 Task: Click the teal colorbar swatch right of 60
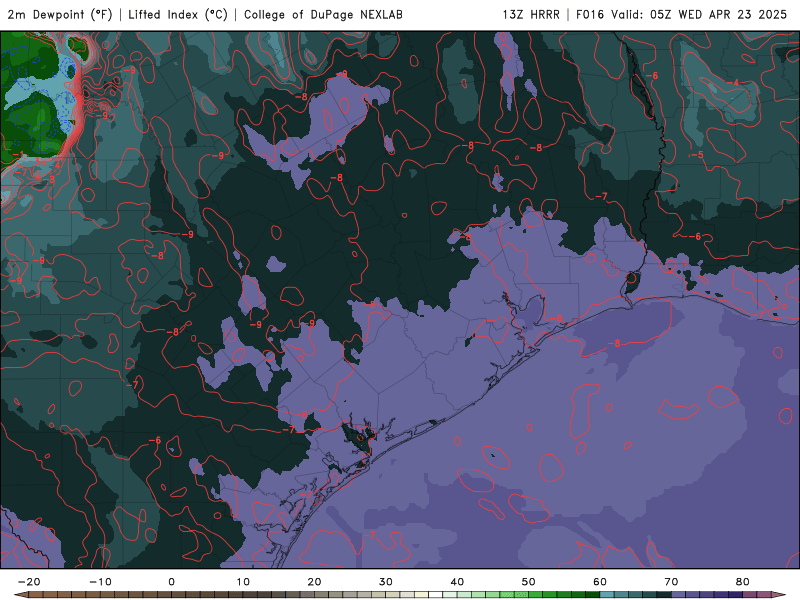607,594
